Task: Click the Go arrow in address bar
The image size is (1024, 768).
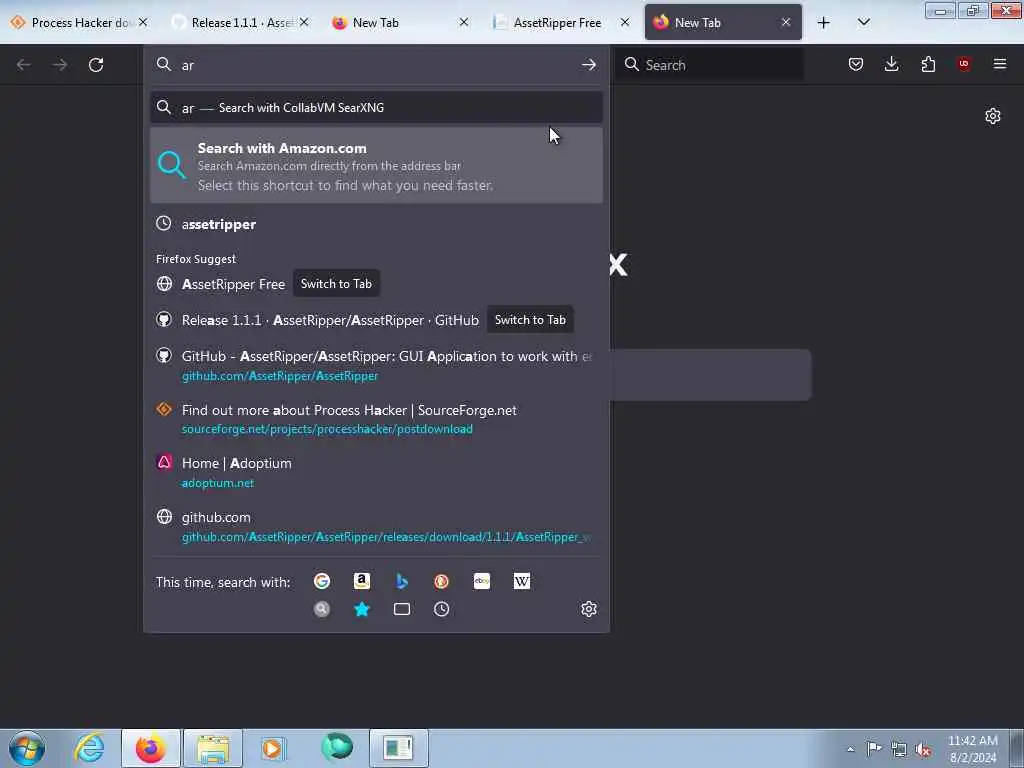Action: (x=588, y=65)
